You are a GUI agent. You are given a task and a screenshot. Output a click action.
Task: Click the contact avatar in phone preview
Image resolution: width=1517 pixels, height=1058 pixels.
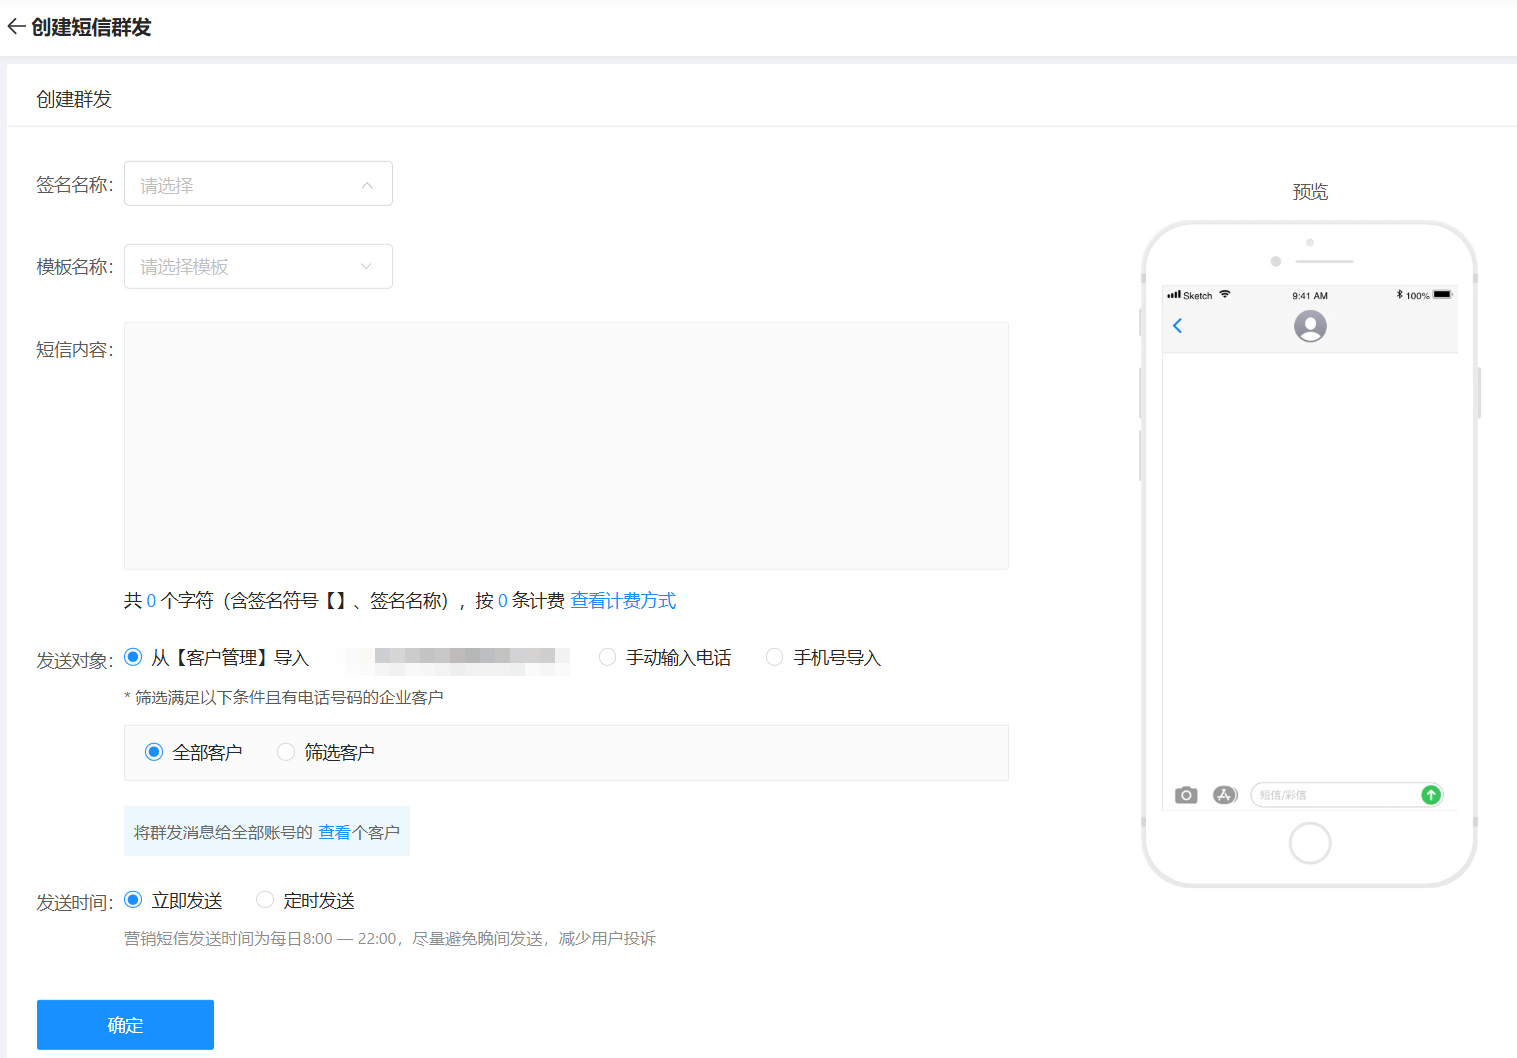click(1309, 326)
